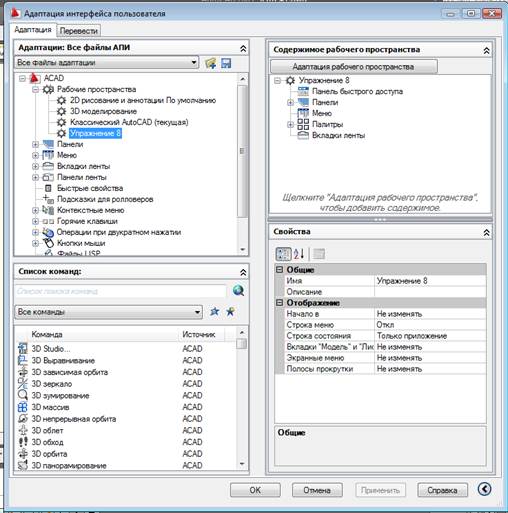Expand the Меню node in left tree
Image resolution: width=508 pixels, height=513 pixels.
pos(35,155)
